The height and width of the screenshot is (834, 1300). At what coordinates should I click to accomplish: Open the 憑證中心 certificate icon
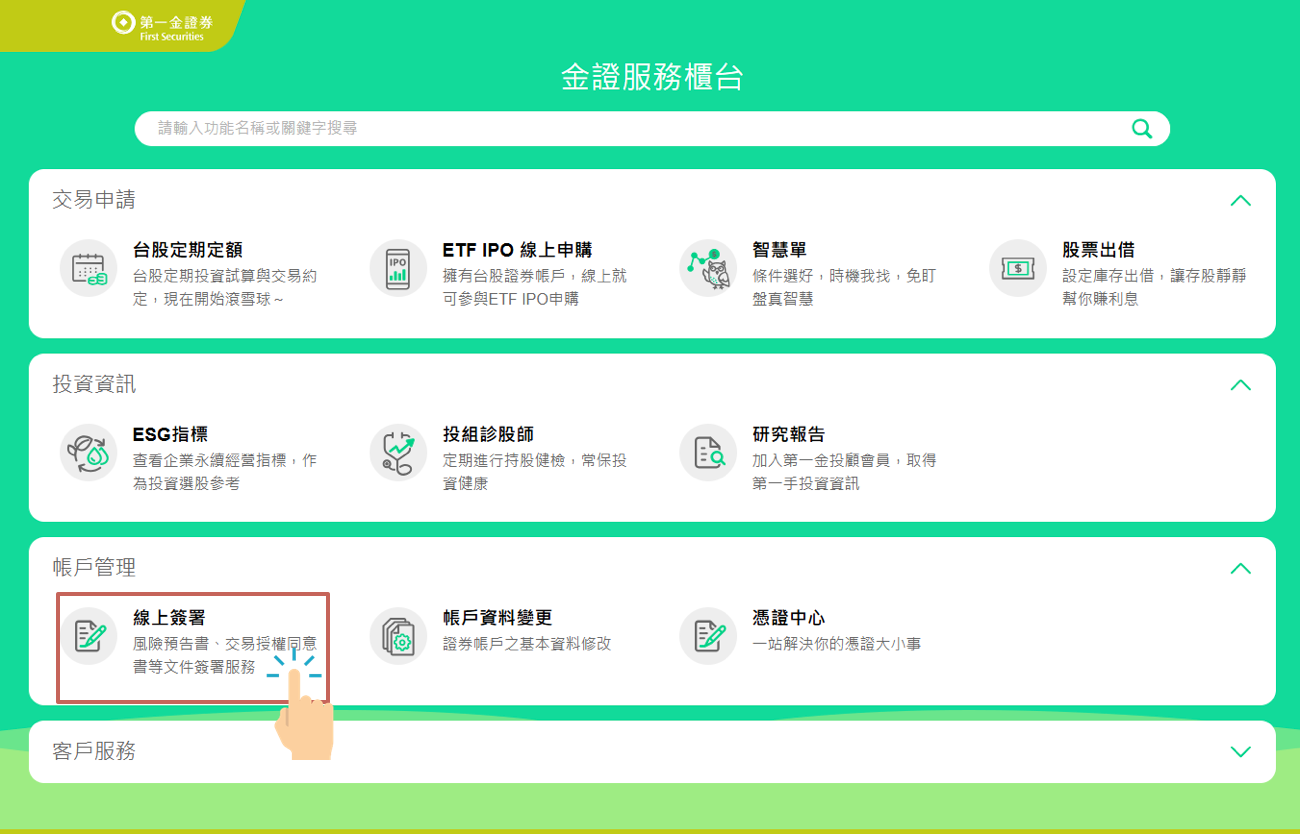pyautogui.click(x=708, y=636)
